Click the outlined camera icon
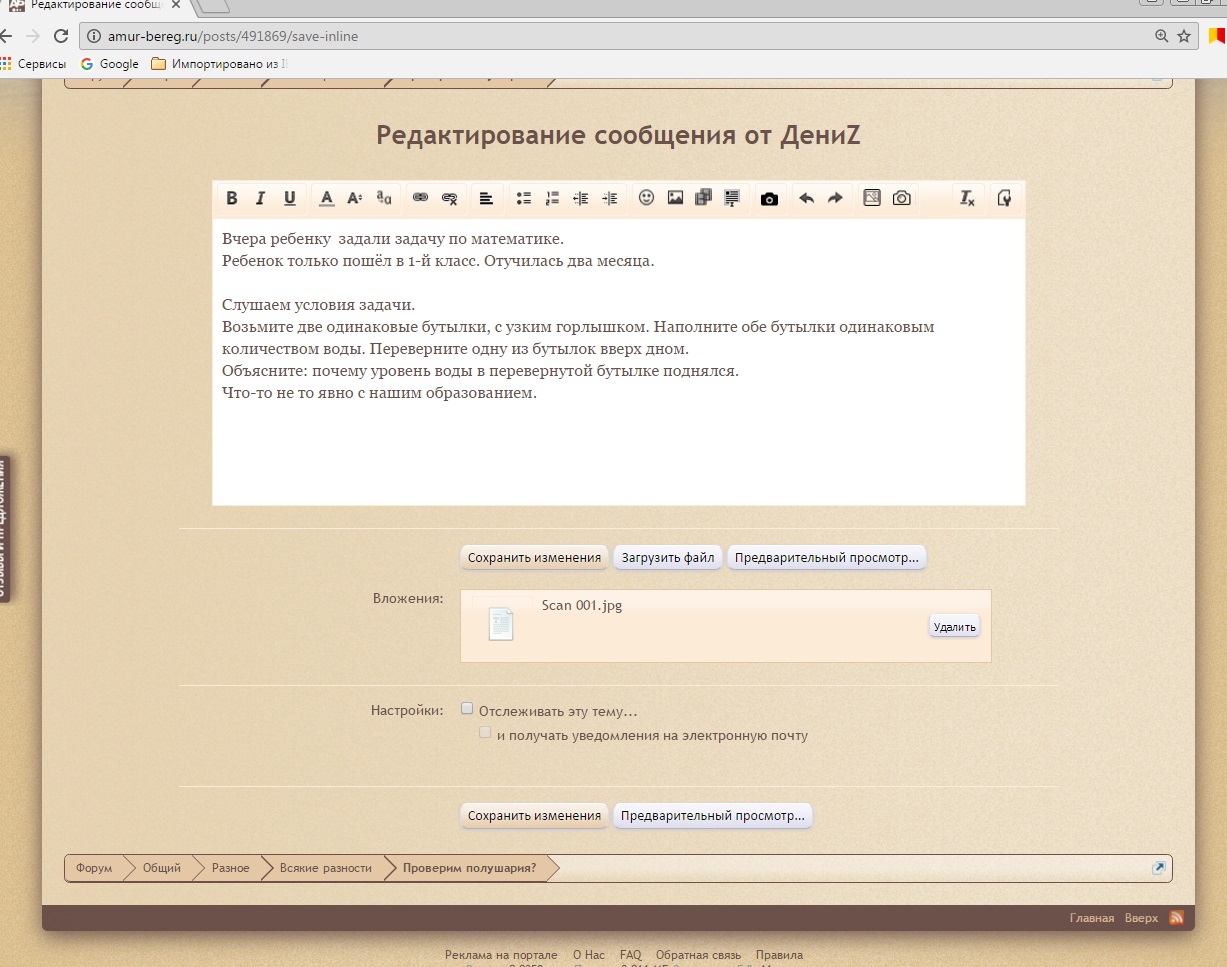This screenshot has width=1227, height=967. (902, 198)
